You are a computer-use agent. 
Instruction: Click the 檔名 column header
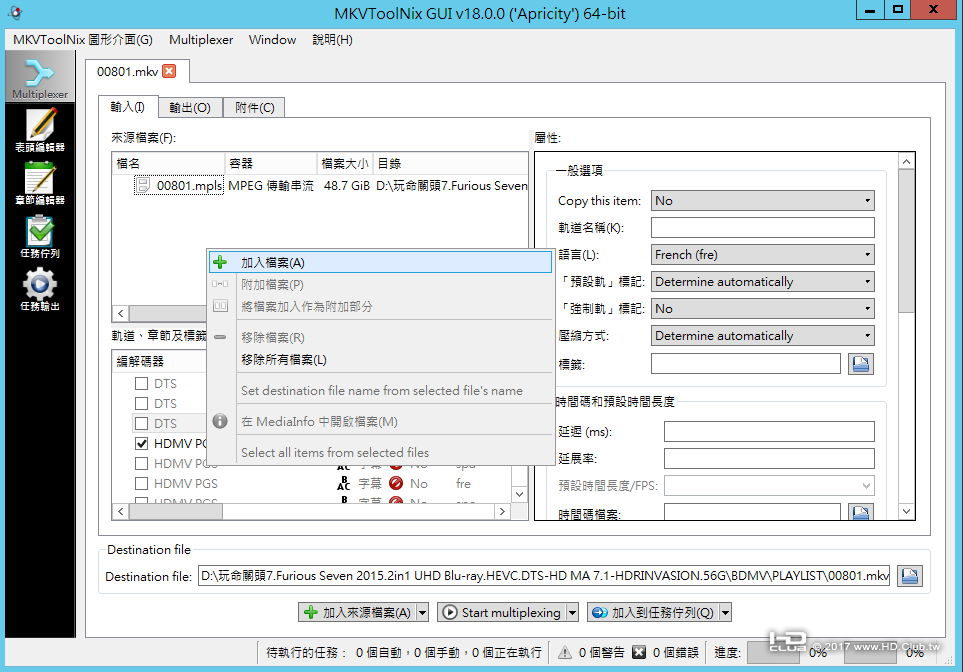[168, 163]
